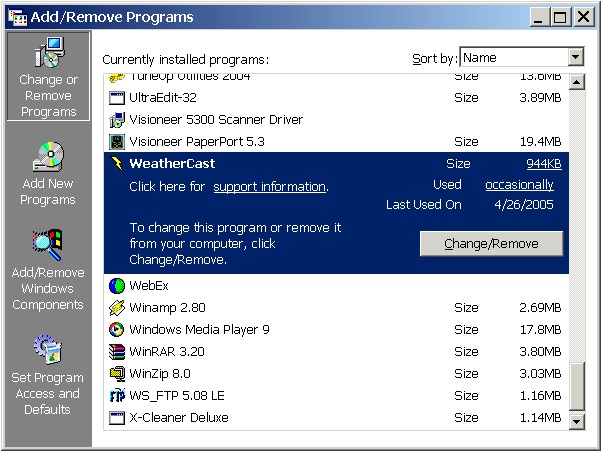The height and width of the screenshot is (452, 601).
Task: Select Visioneer 5300 Scanner Driver entry
Action: tap(336, 120)
